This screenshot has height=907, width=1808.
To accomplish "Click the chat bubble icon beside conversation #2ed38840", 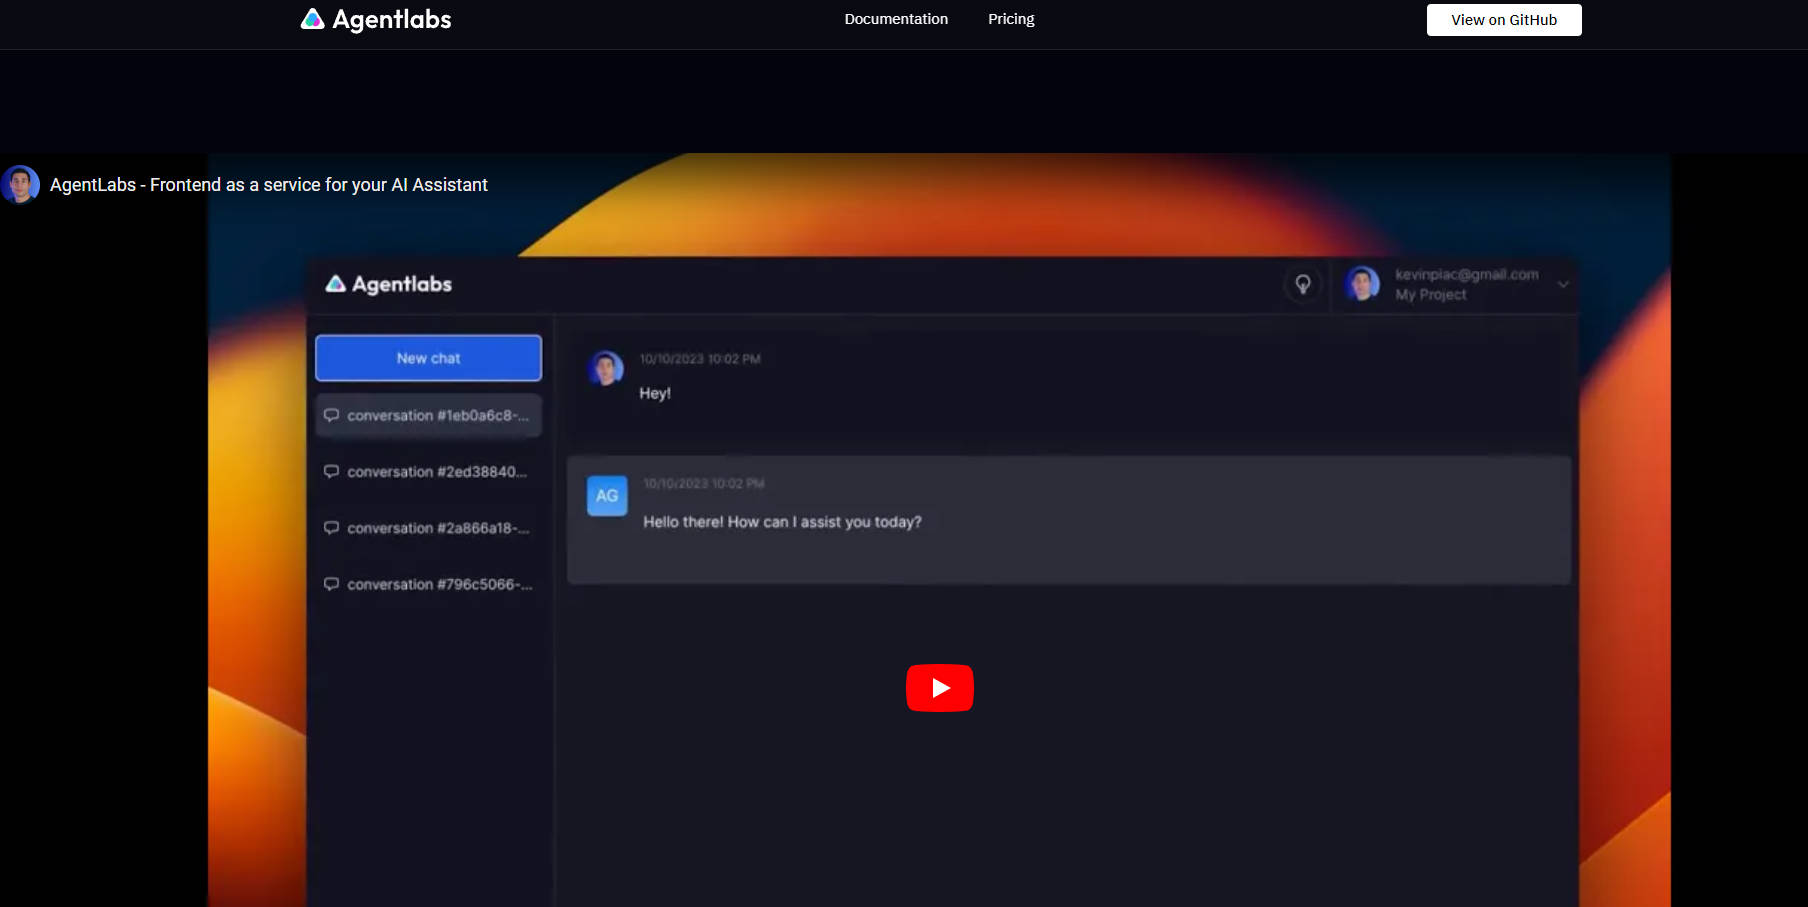I will coord(332,471).
